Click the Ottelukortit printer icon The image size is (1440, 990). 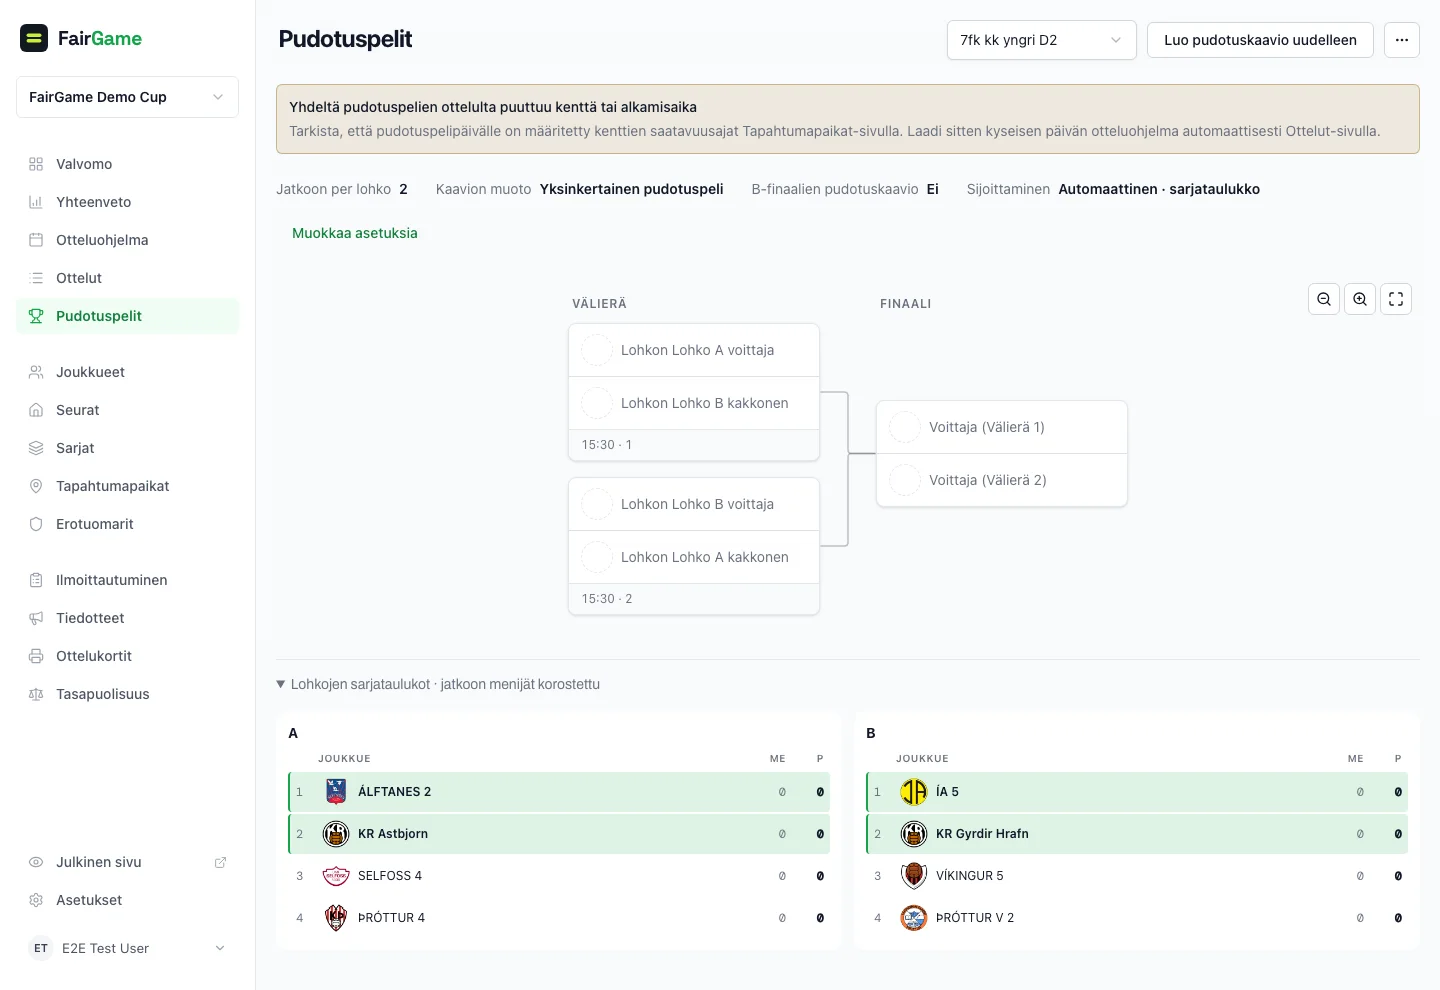coord(36,656)
